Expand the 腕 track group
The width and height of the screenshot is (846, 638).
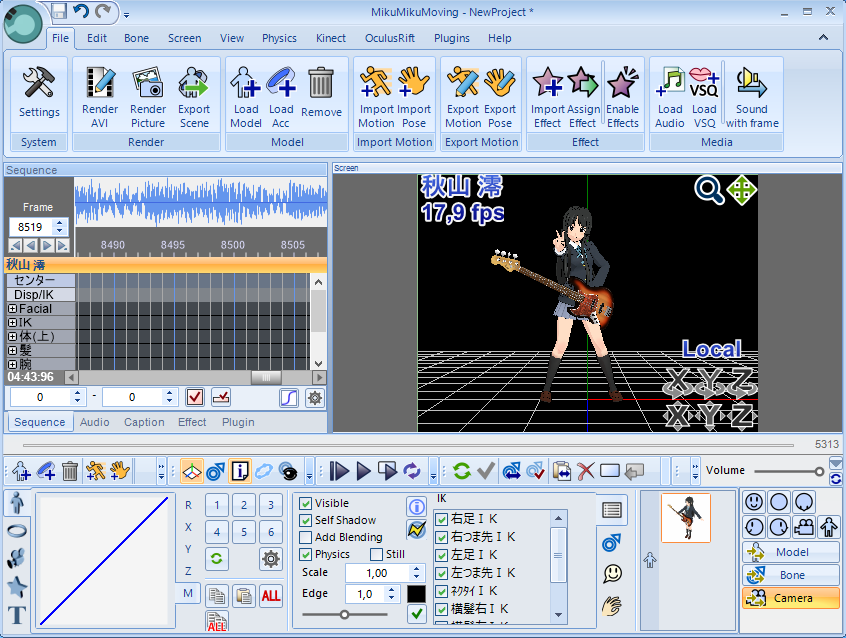(12, 364)
